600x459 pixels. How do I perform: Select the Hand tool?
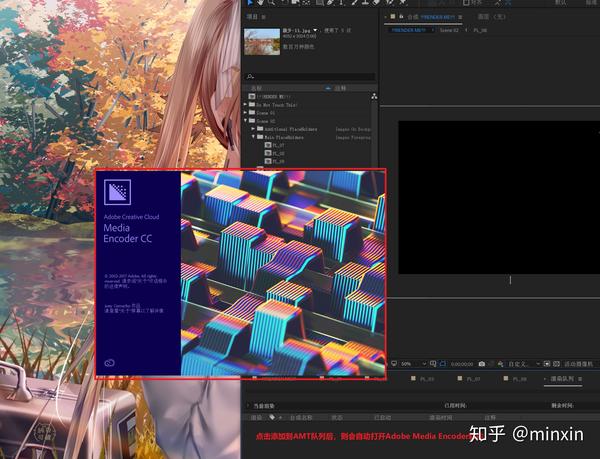pos(261,2)
